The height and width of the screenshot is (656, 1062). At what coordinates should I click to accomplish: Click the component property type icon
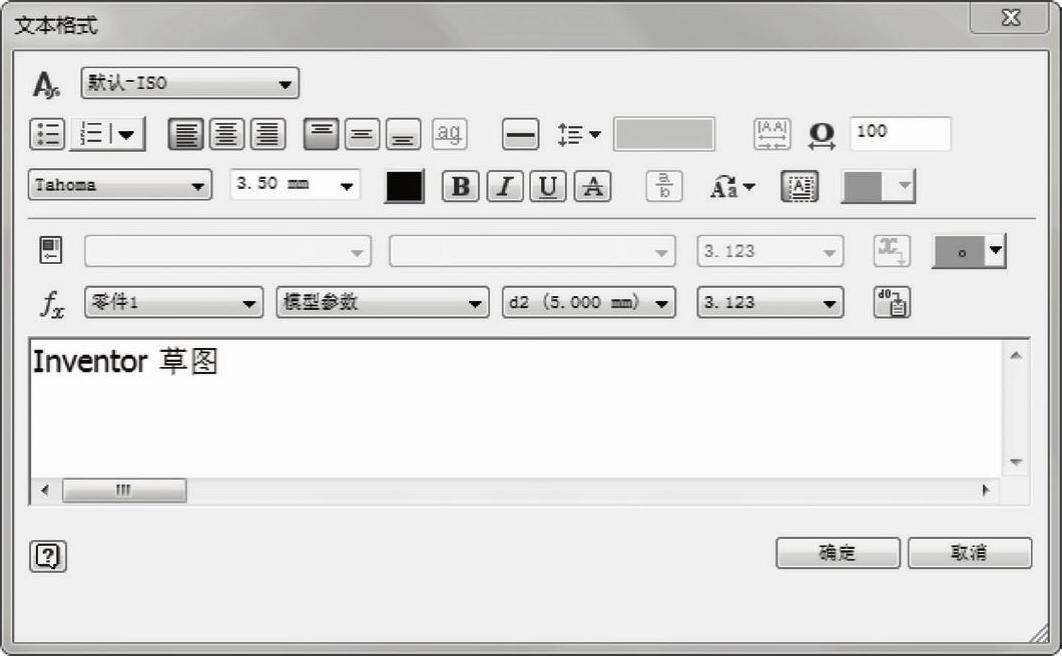click(x=51, y=250)
